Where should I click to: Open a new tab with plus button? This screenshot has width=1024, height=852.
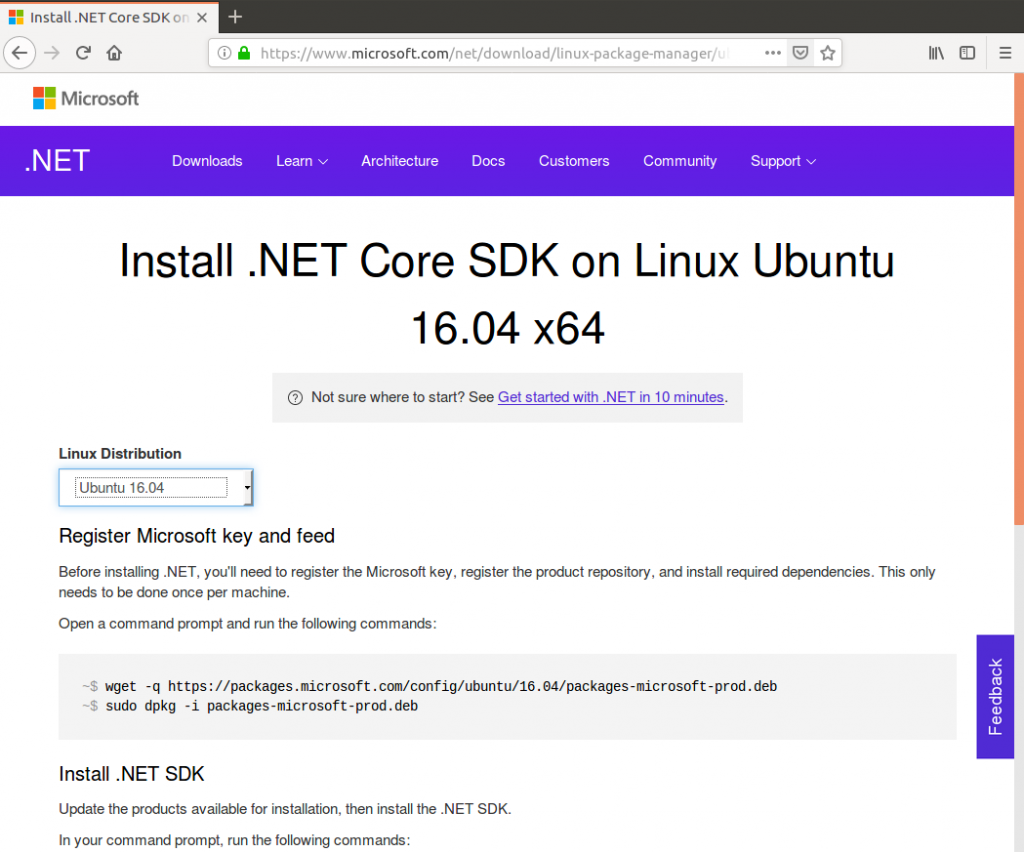pyautogui.click(x=235, y=17)
